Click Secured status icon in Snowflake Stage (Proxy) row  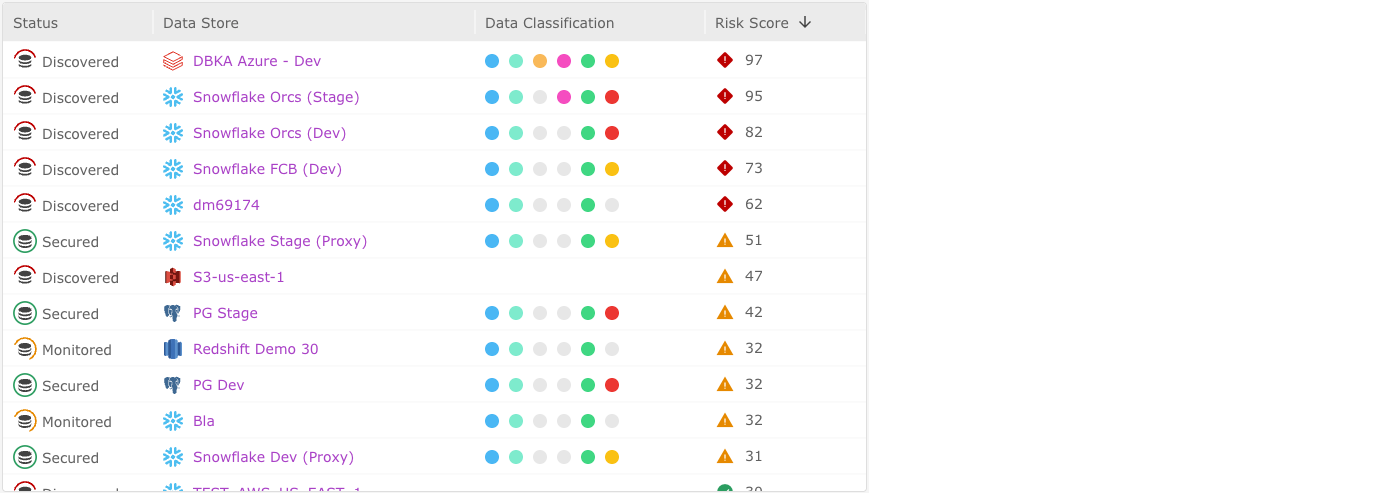[25, 241]
